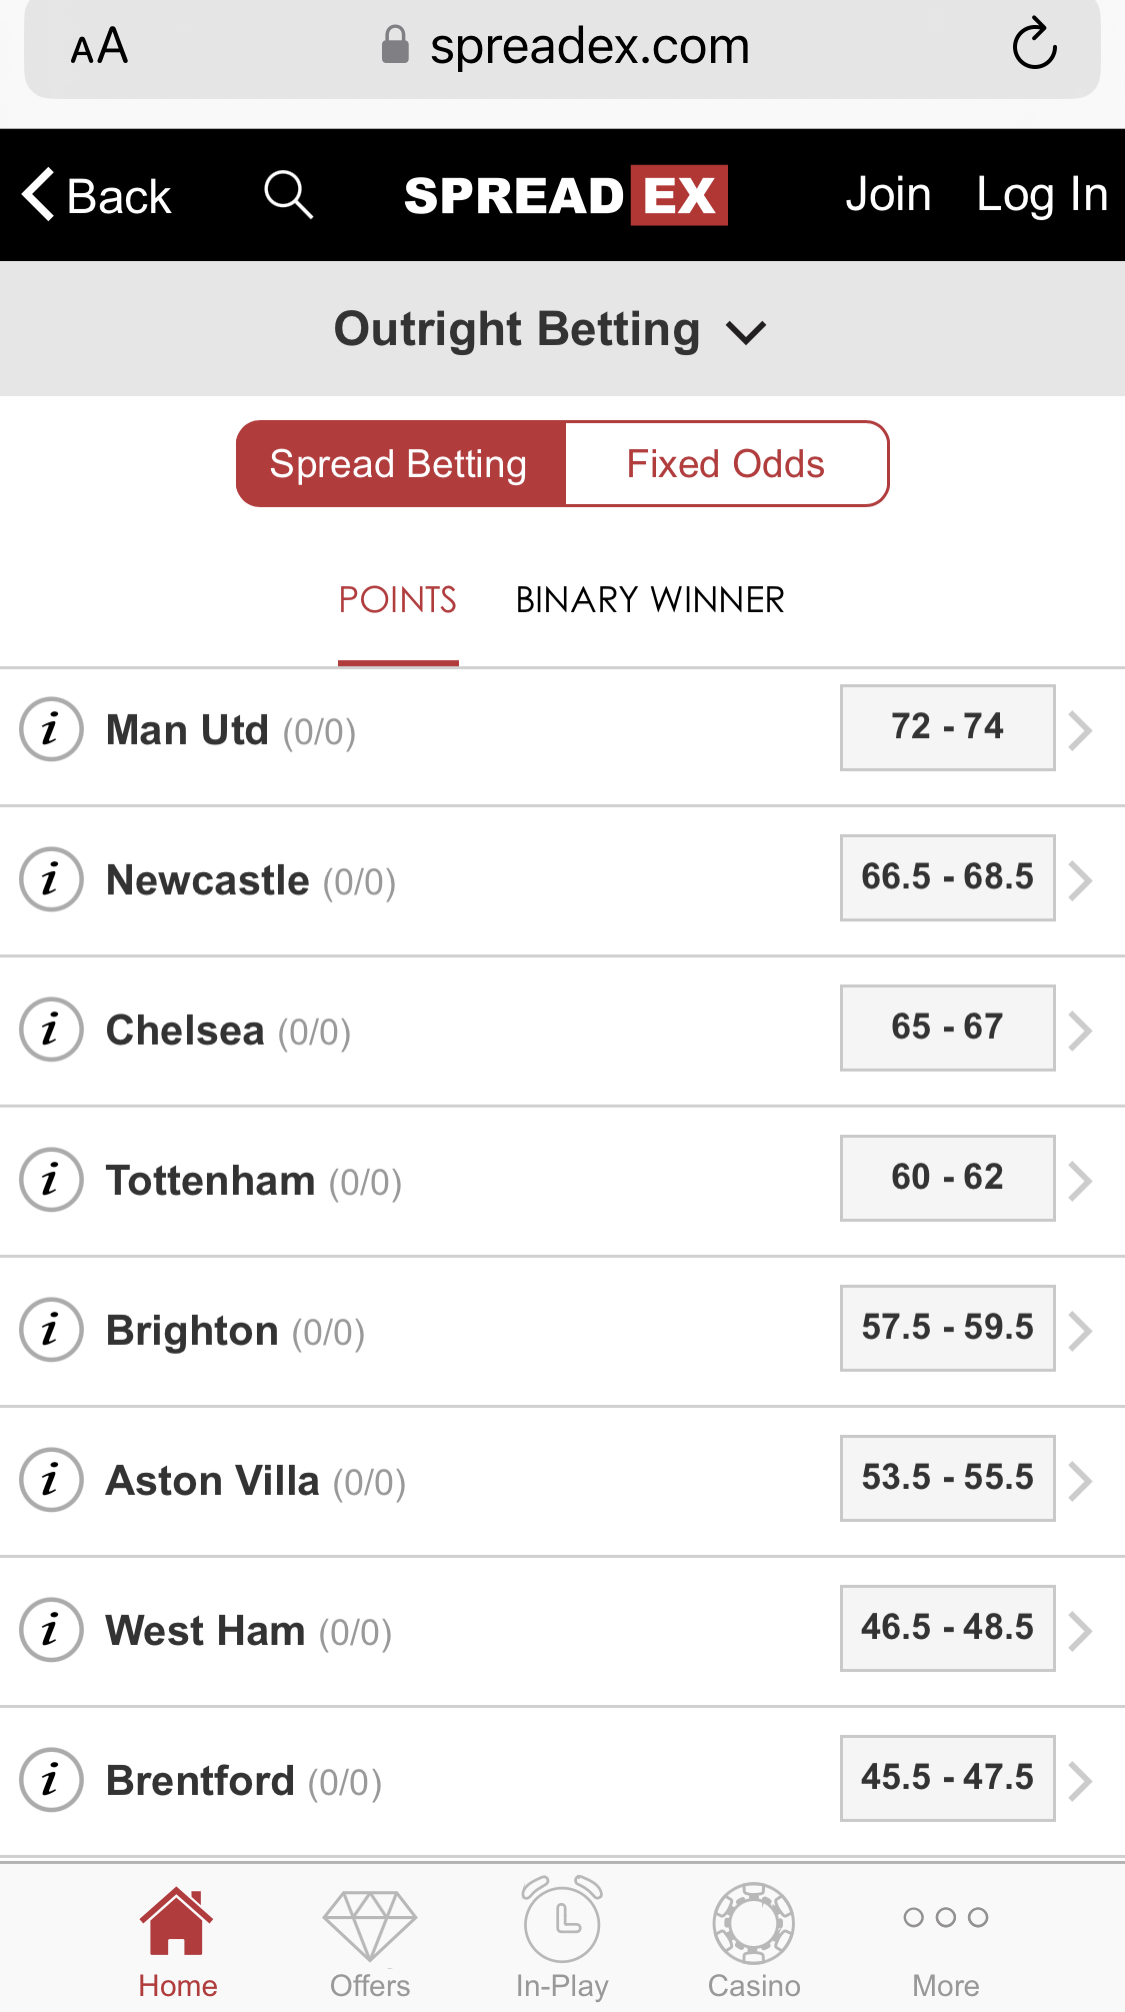
Task: Tap the Man Utd info icon
Action: coord(51,729)
